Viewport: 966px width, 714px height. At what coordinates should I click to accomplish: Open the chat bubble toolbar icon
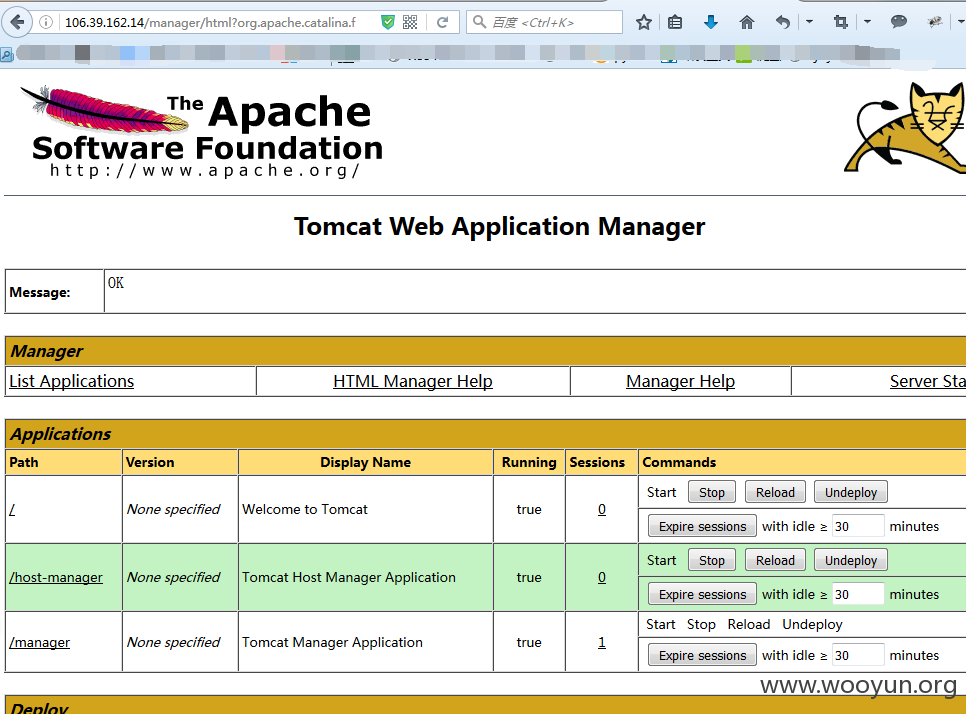point(899,22)
